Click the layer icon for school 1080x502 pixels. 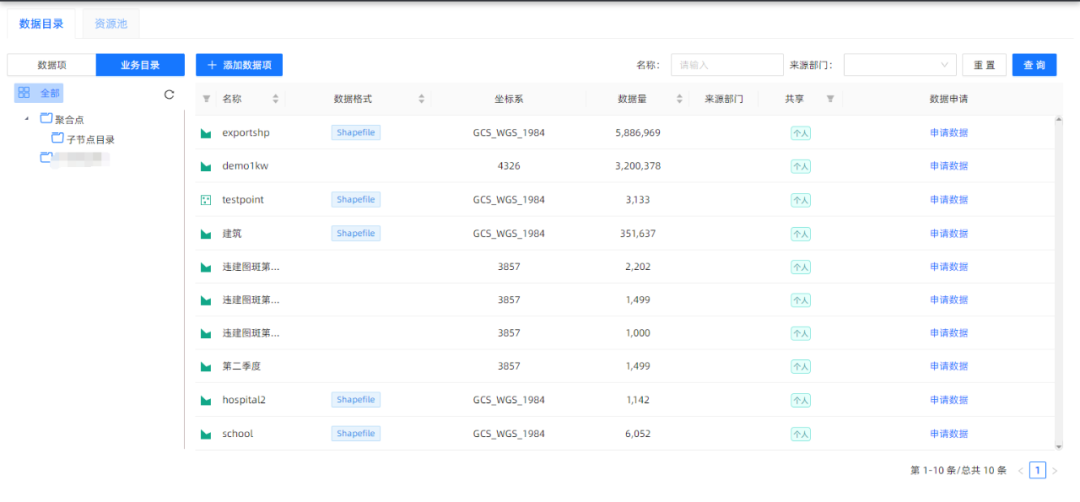click(205, 435)
